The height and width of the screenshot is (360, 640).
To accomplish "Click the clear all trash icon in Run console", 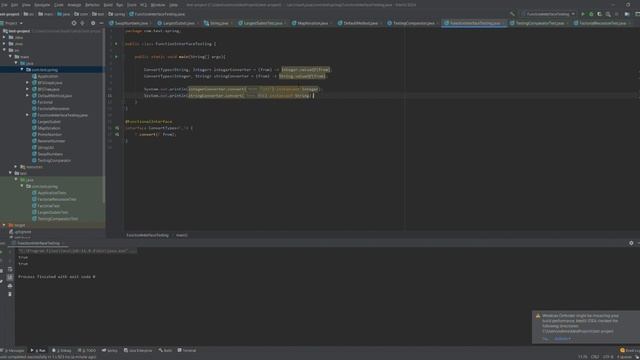I will click(x=10, y=294).
